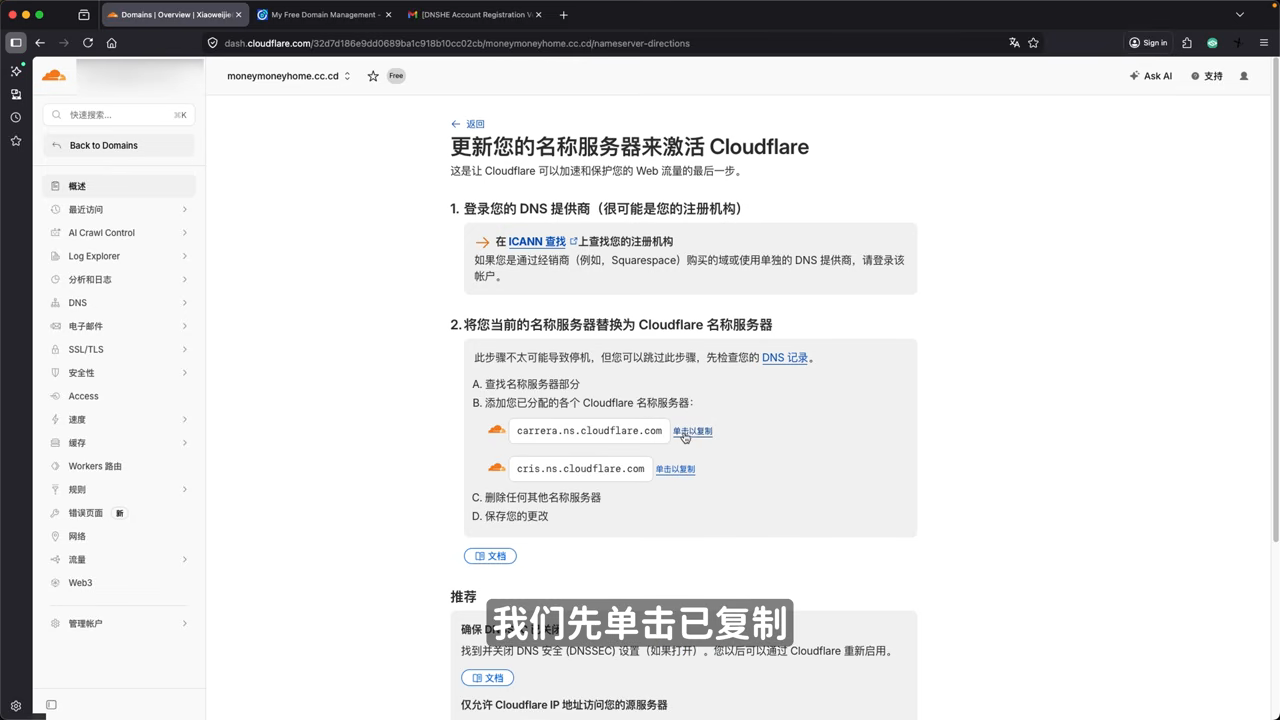Open the browser extensions puzzle icon
Image resolution: width=1280 pixels, height=720 pixels.
pyautogui.click(x=1187, y=43)
